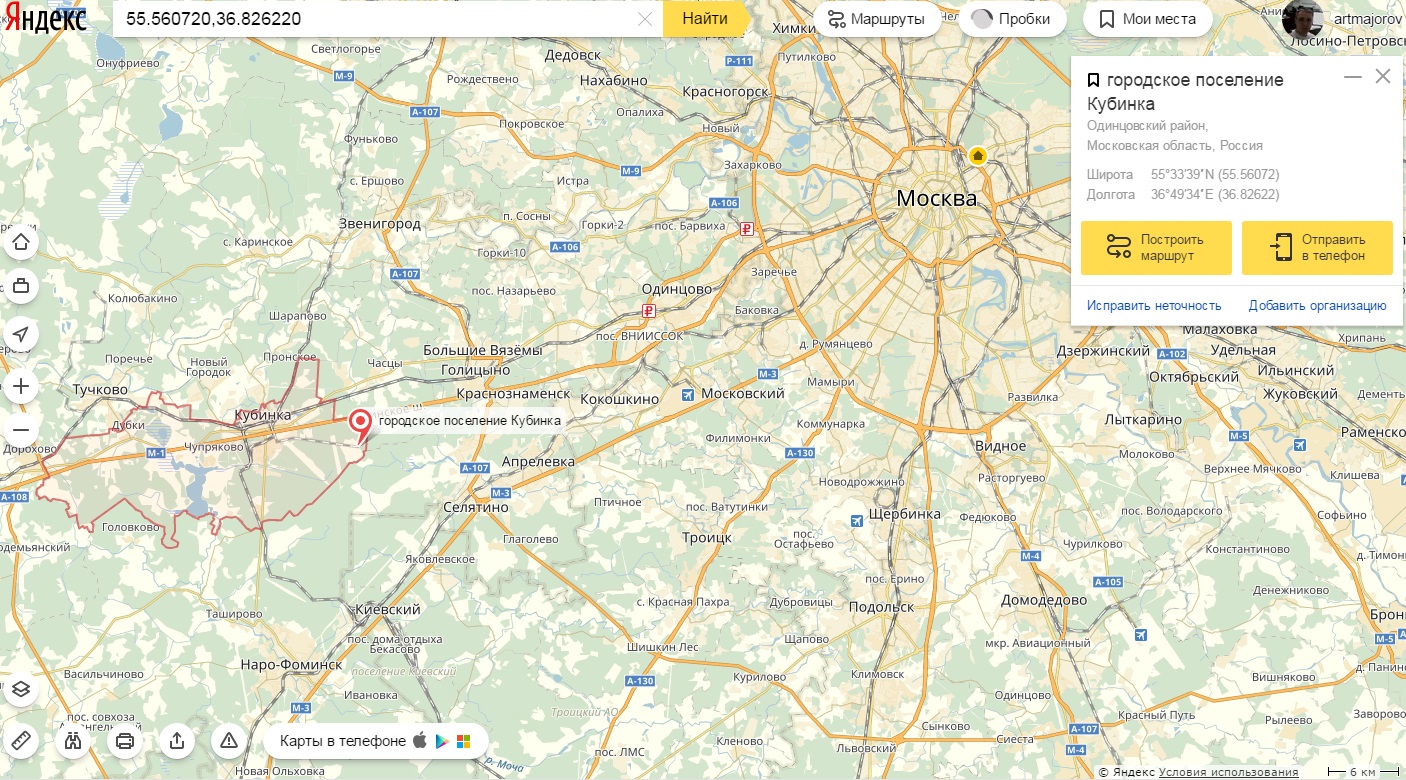The width and height of the screenshot is (1406, 780).
Task: Open Мои места bookmarks
Action: (x=1147, y=19)
